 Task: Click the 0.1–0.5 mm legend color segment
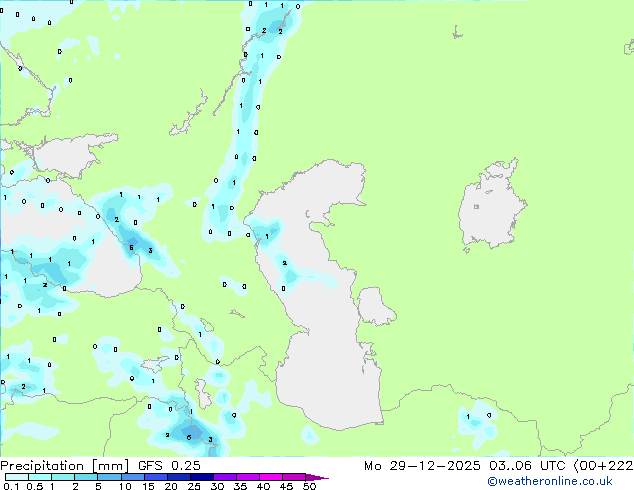17,477
